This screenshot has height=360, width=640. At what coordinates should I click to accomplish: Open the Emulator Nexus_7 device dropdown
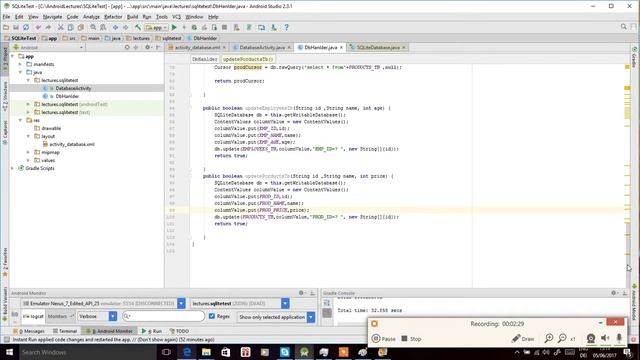coord(181,303)
